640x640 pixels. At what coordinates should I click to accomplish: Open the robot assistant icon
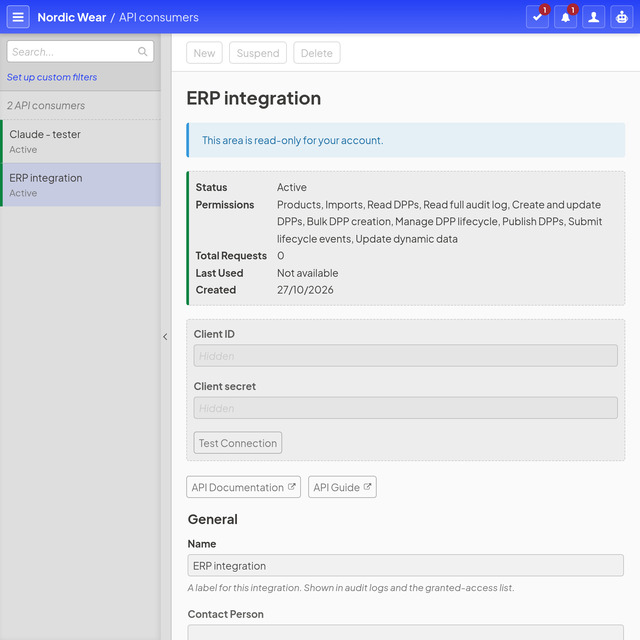[x=622, y=17]
